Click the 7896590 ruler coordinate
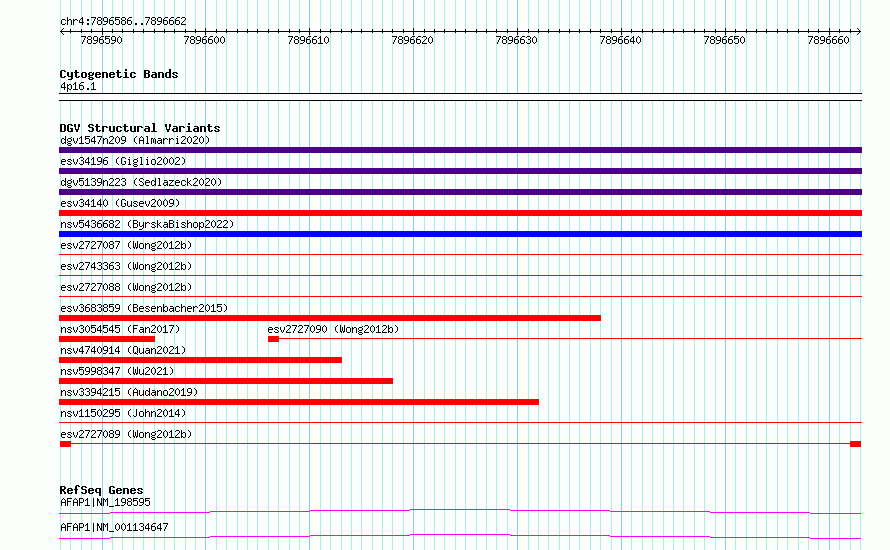 pyautogui.click(x=102, y=40)
